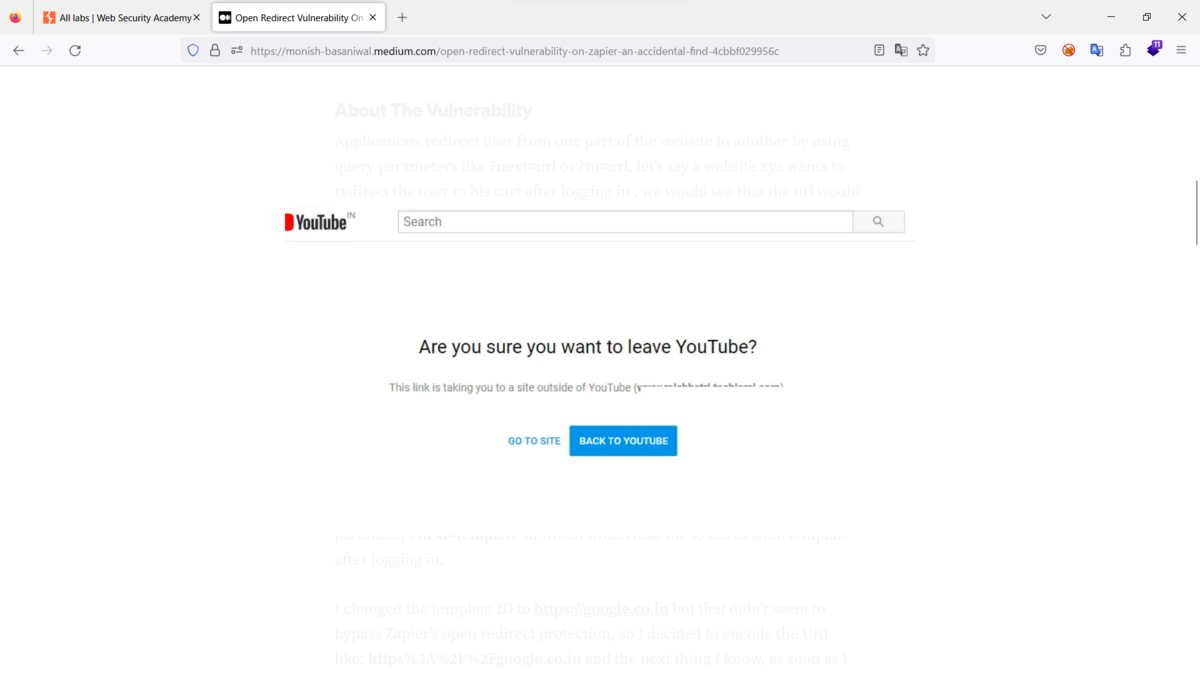This screenshot has height=675, width=1200.
Task: Open the Firefox View pinned icon
Action: point(15,17)
